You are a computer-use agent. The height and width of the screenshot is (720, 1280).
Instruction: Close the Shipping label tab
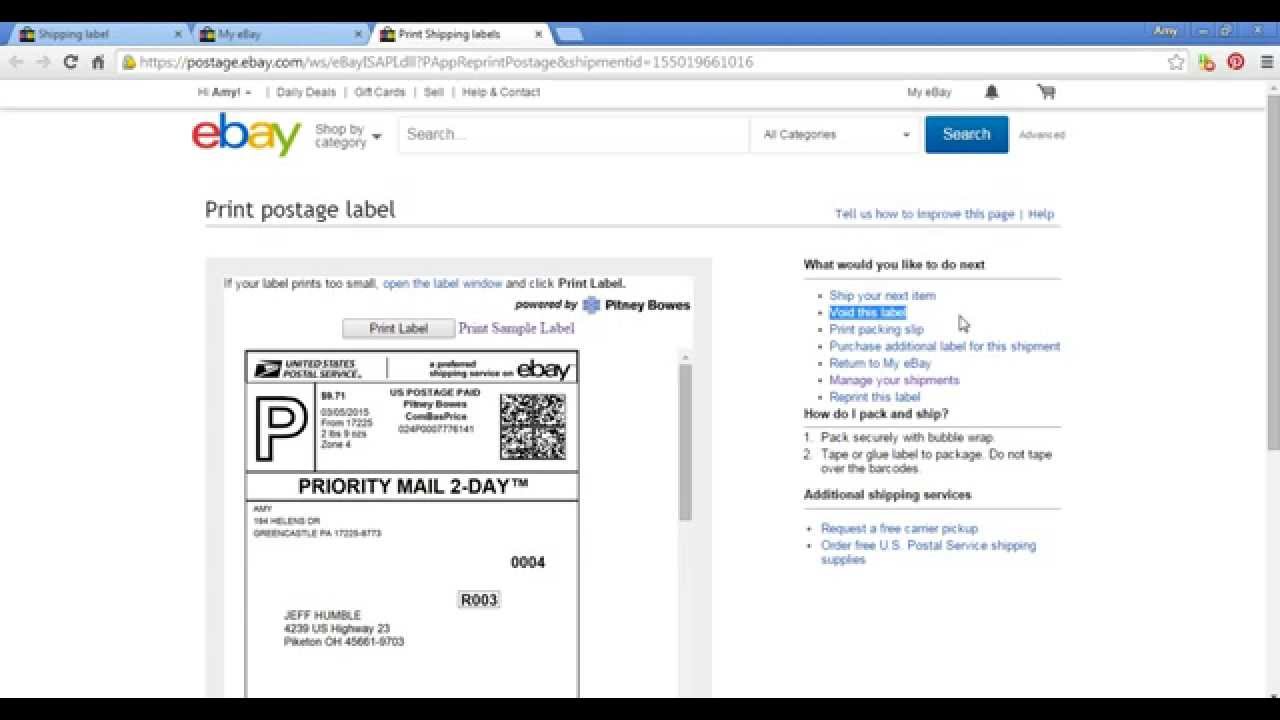178,34
